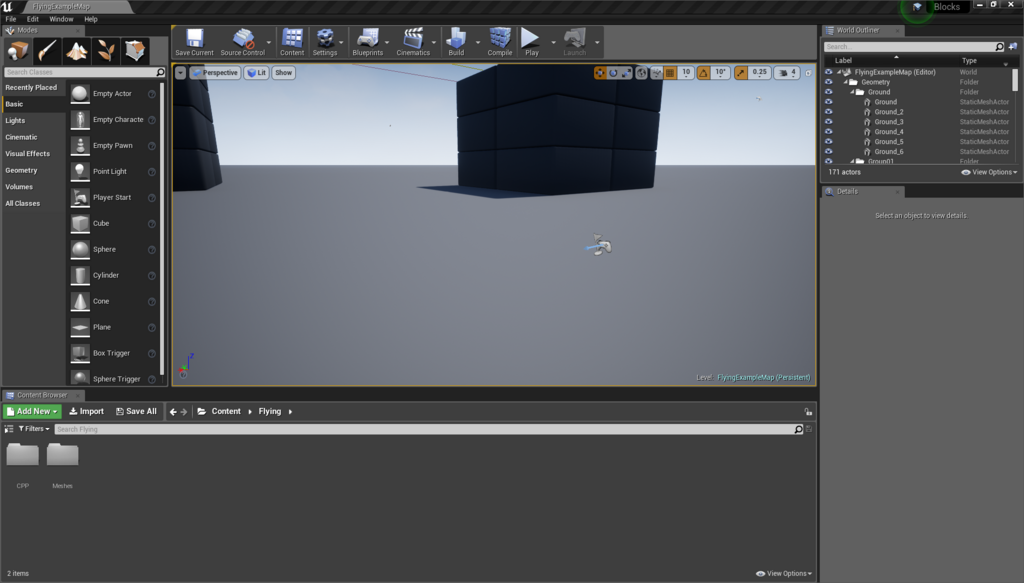Open Settings in the toolbar
Viewport: 1024px width, 583px height.
coord(325,42)
